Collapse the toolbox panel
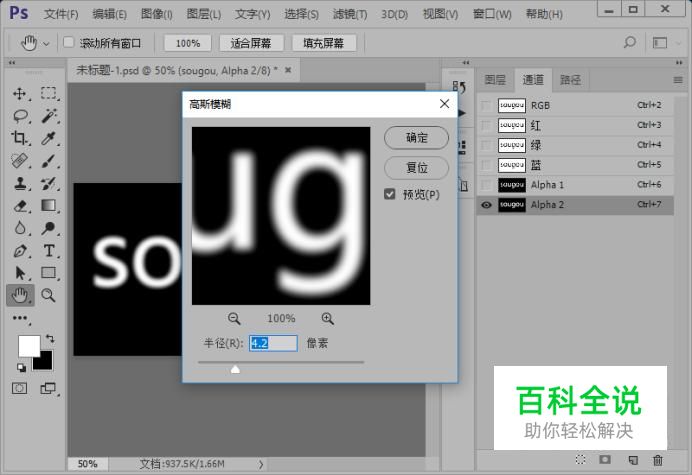This screenshot has height=475, width=692. point(12,63)
